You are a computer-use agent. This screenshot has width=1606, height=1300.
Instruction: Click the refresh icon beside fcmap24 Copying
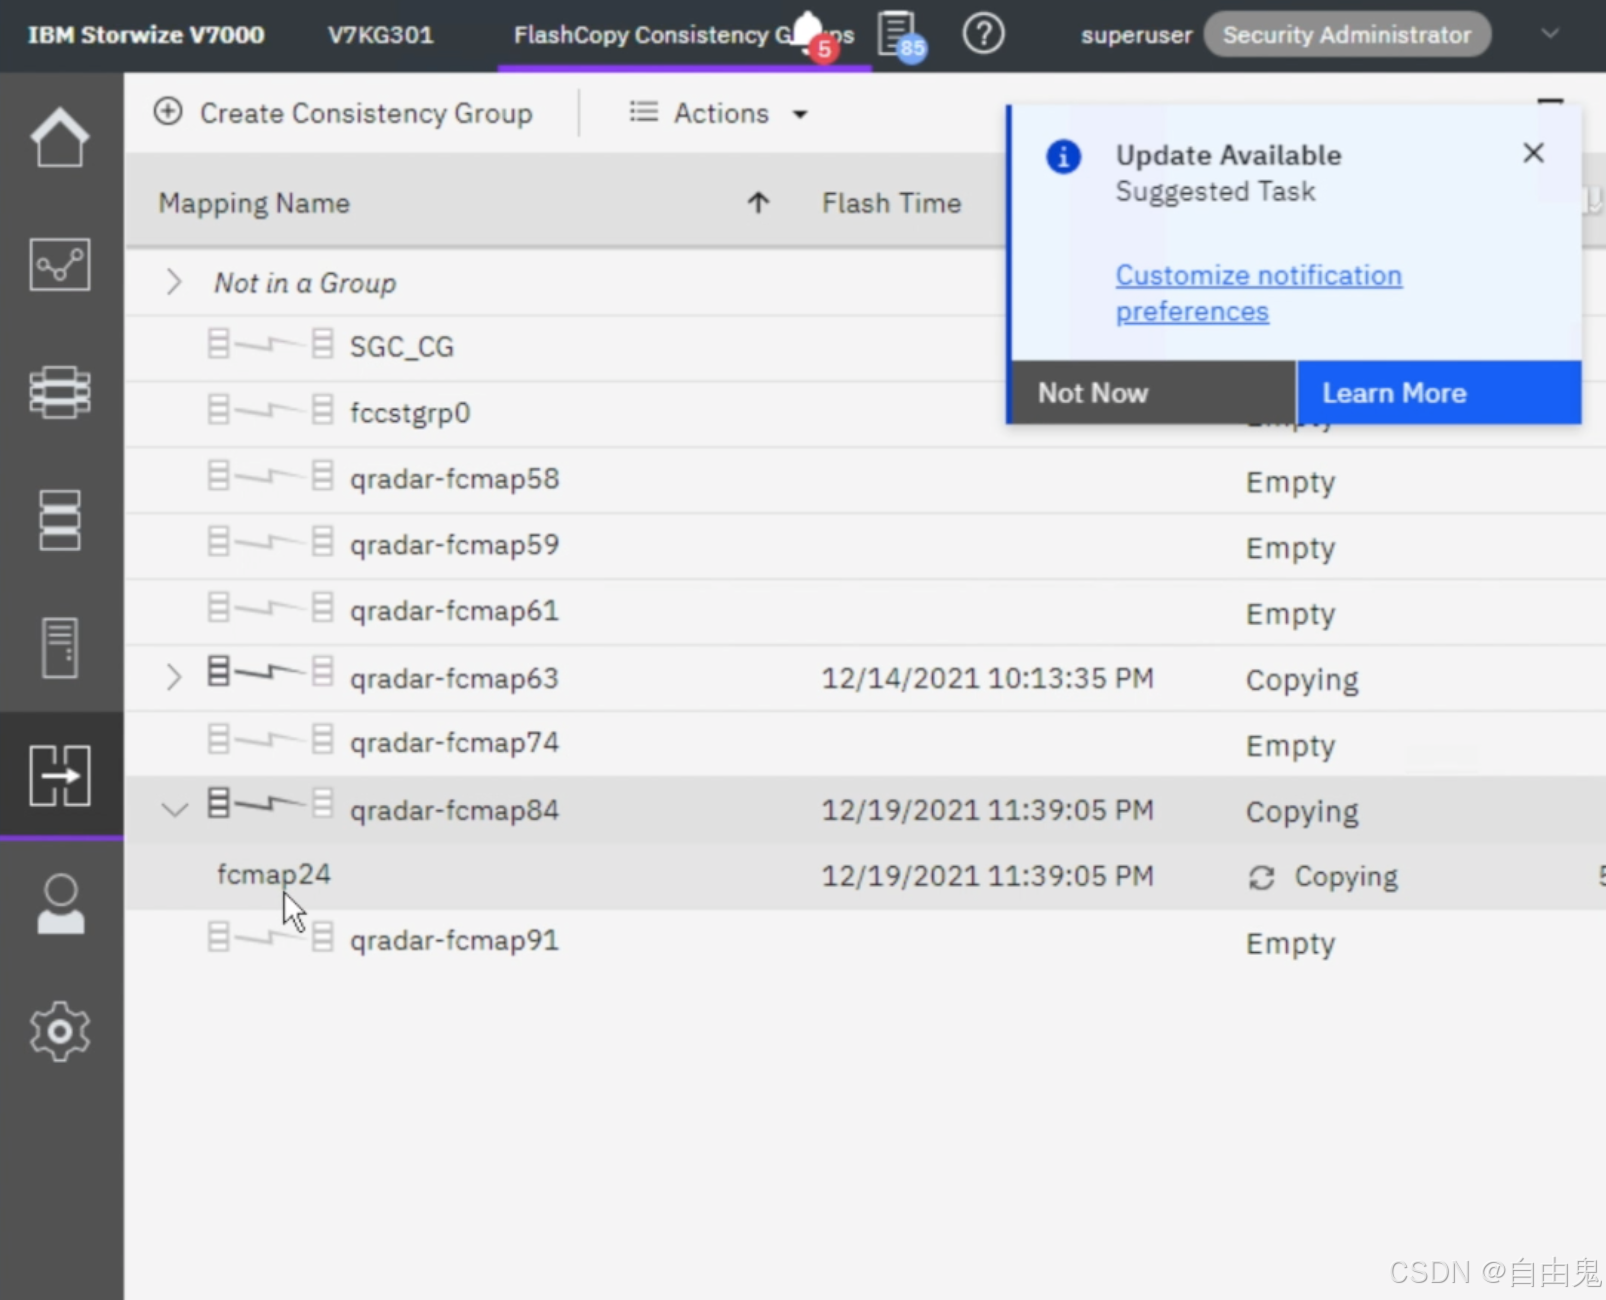[1262, 878]
